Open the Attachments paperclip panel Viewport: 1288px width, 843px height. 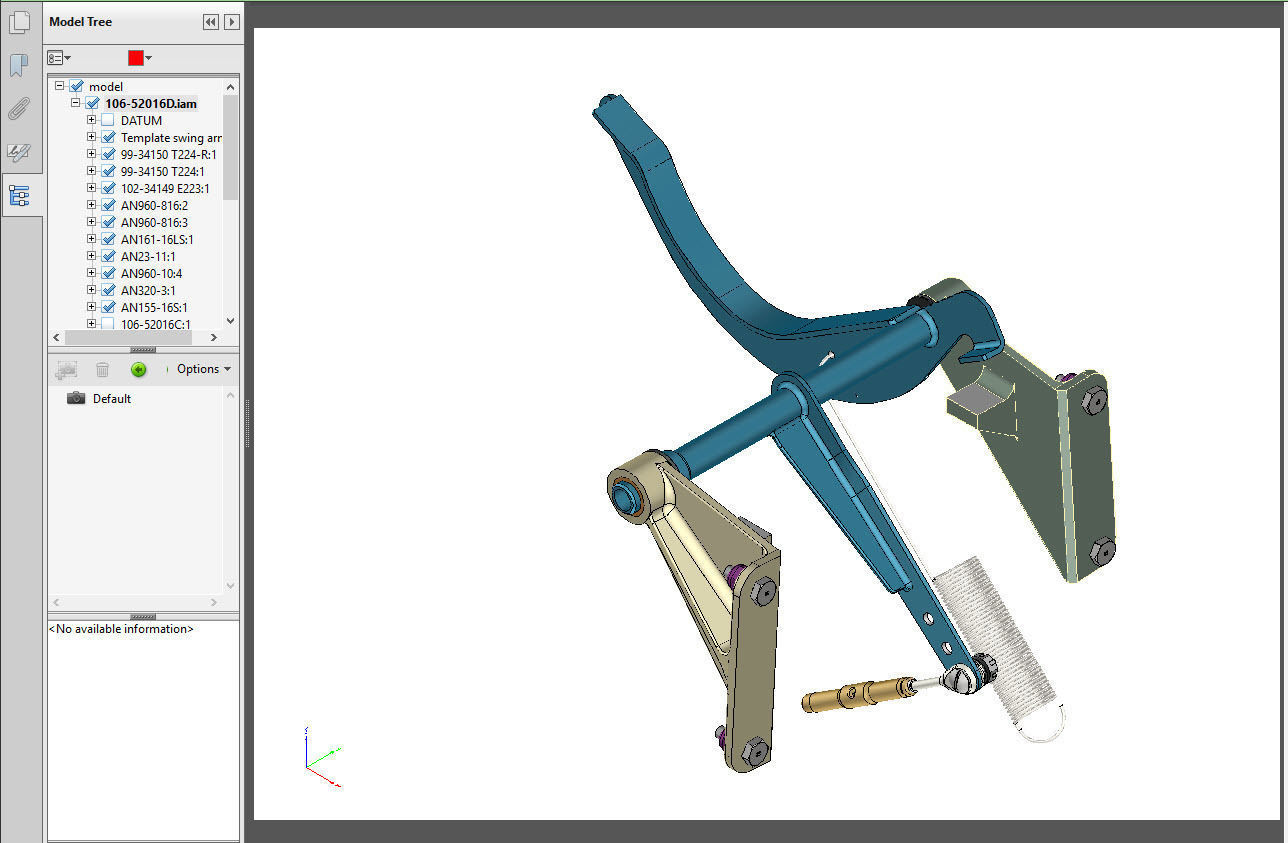(x=20, y=109)
